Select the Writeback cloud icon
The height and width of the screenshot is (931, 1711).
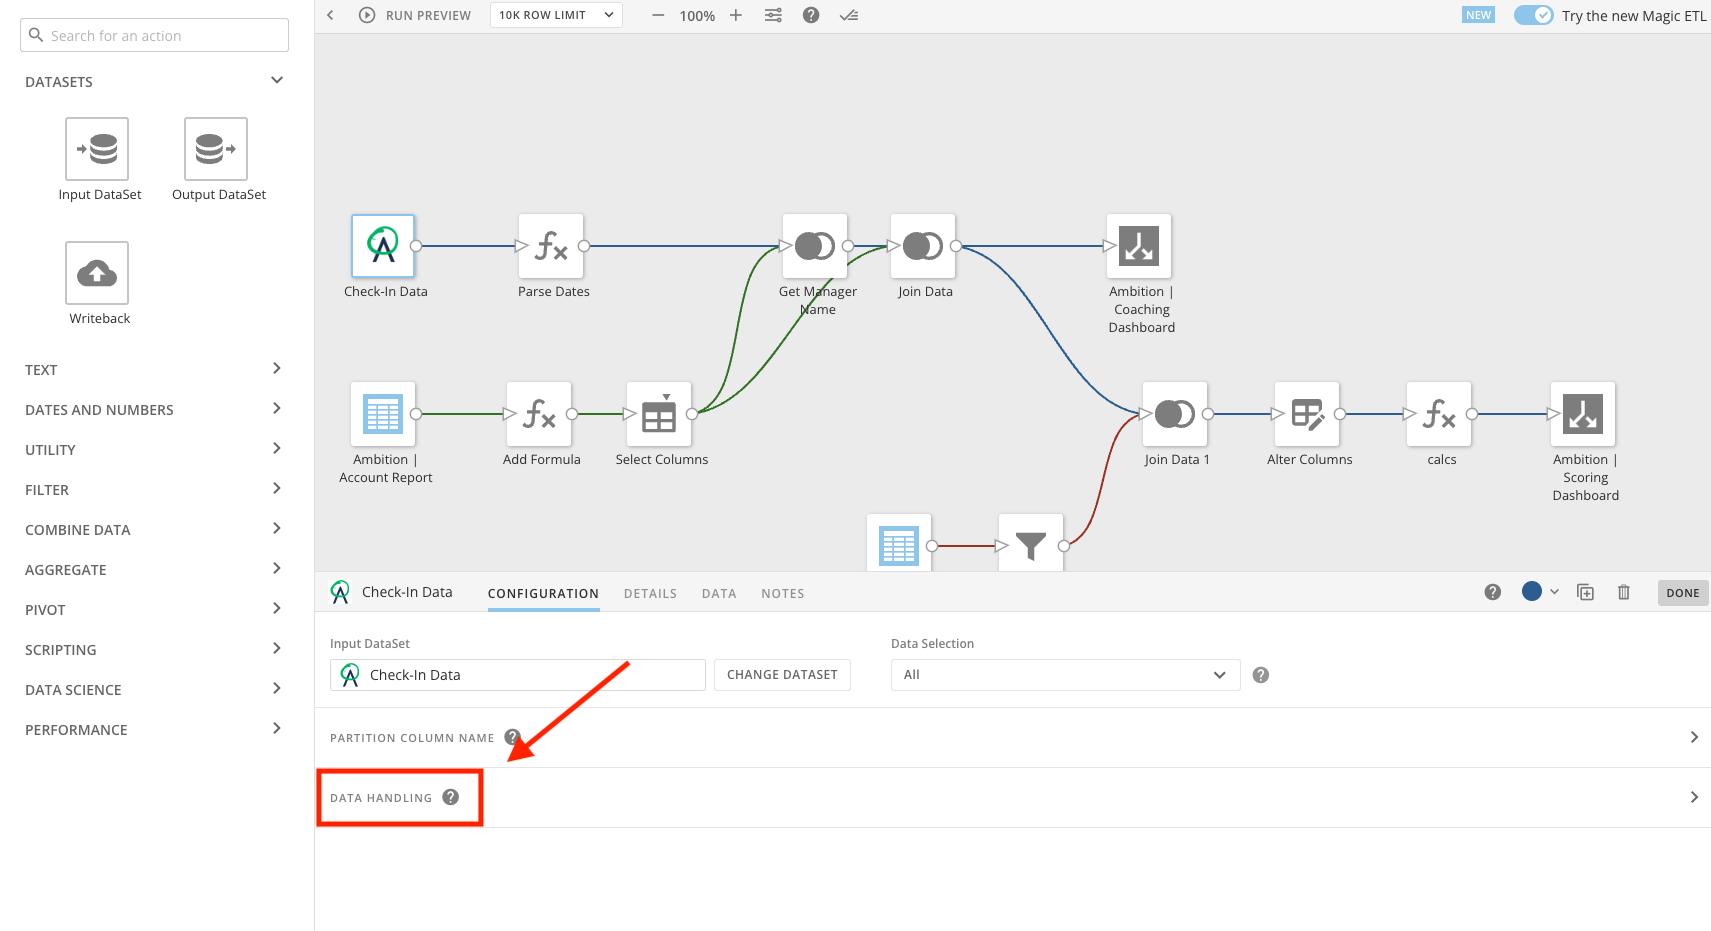pos(97,273)
